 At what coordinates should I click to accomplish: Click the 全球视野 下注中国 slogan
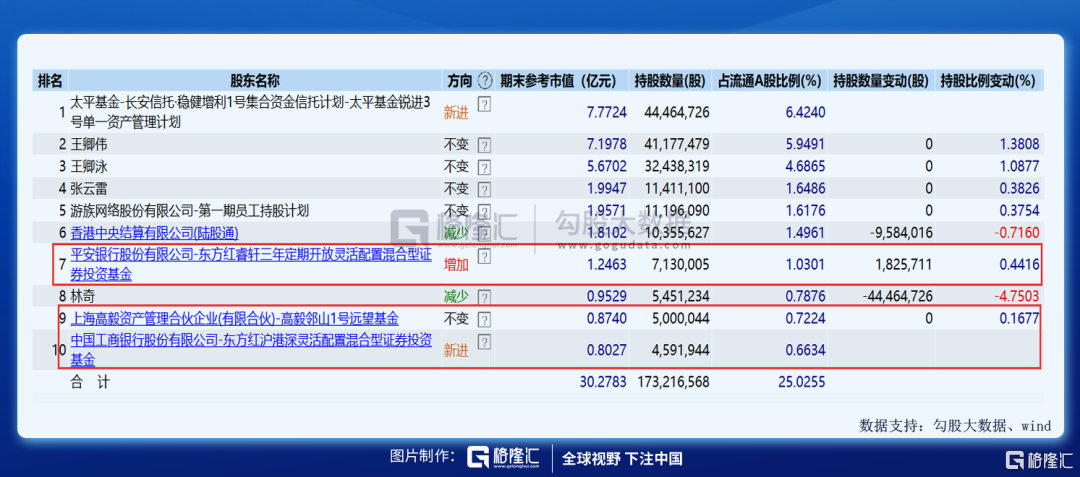[x=622, y=458]
